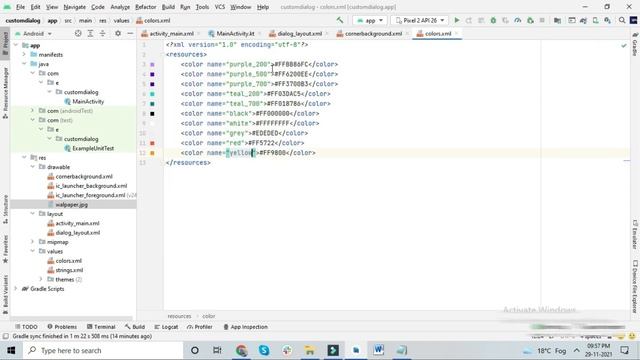Viewport: 640px width, 360px height.
Task: Open the Structure side panel
Action: 5,209
